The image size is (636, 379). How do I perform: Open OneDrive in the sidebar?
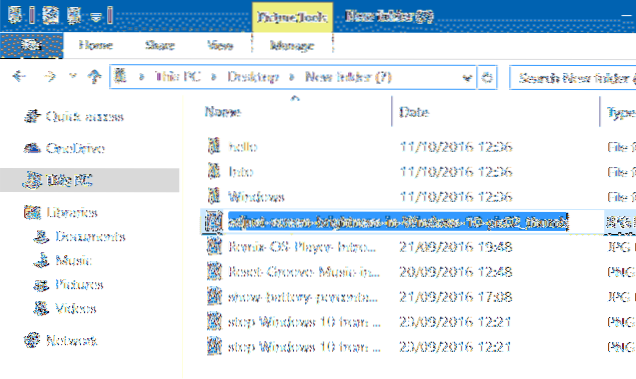[75, 148]
